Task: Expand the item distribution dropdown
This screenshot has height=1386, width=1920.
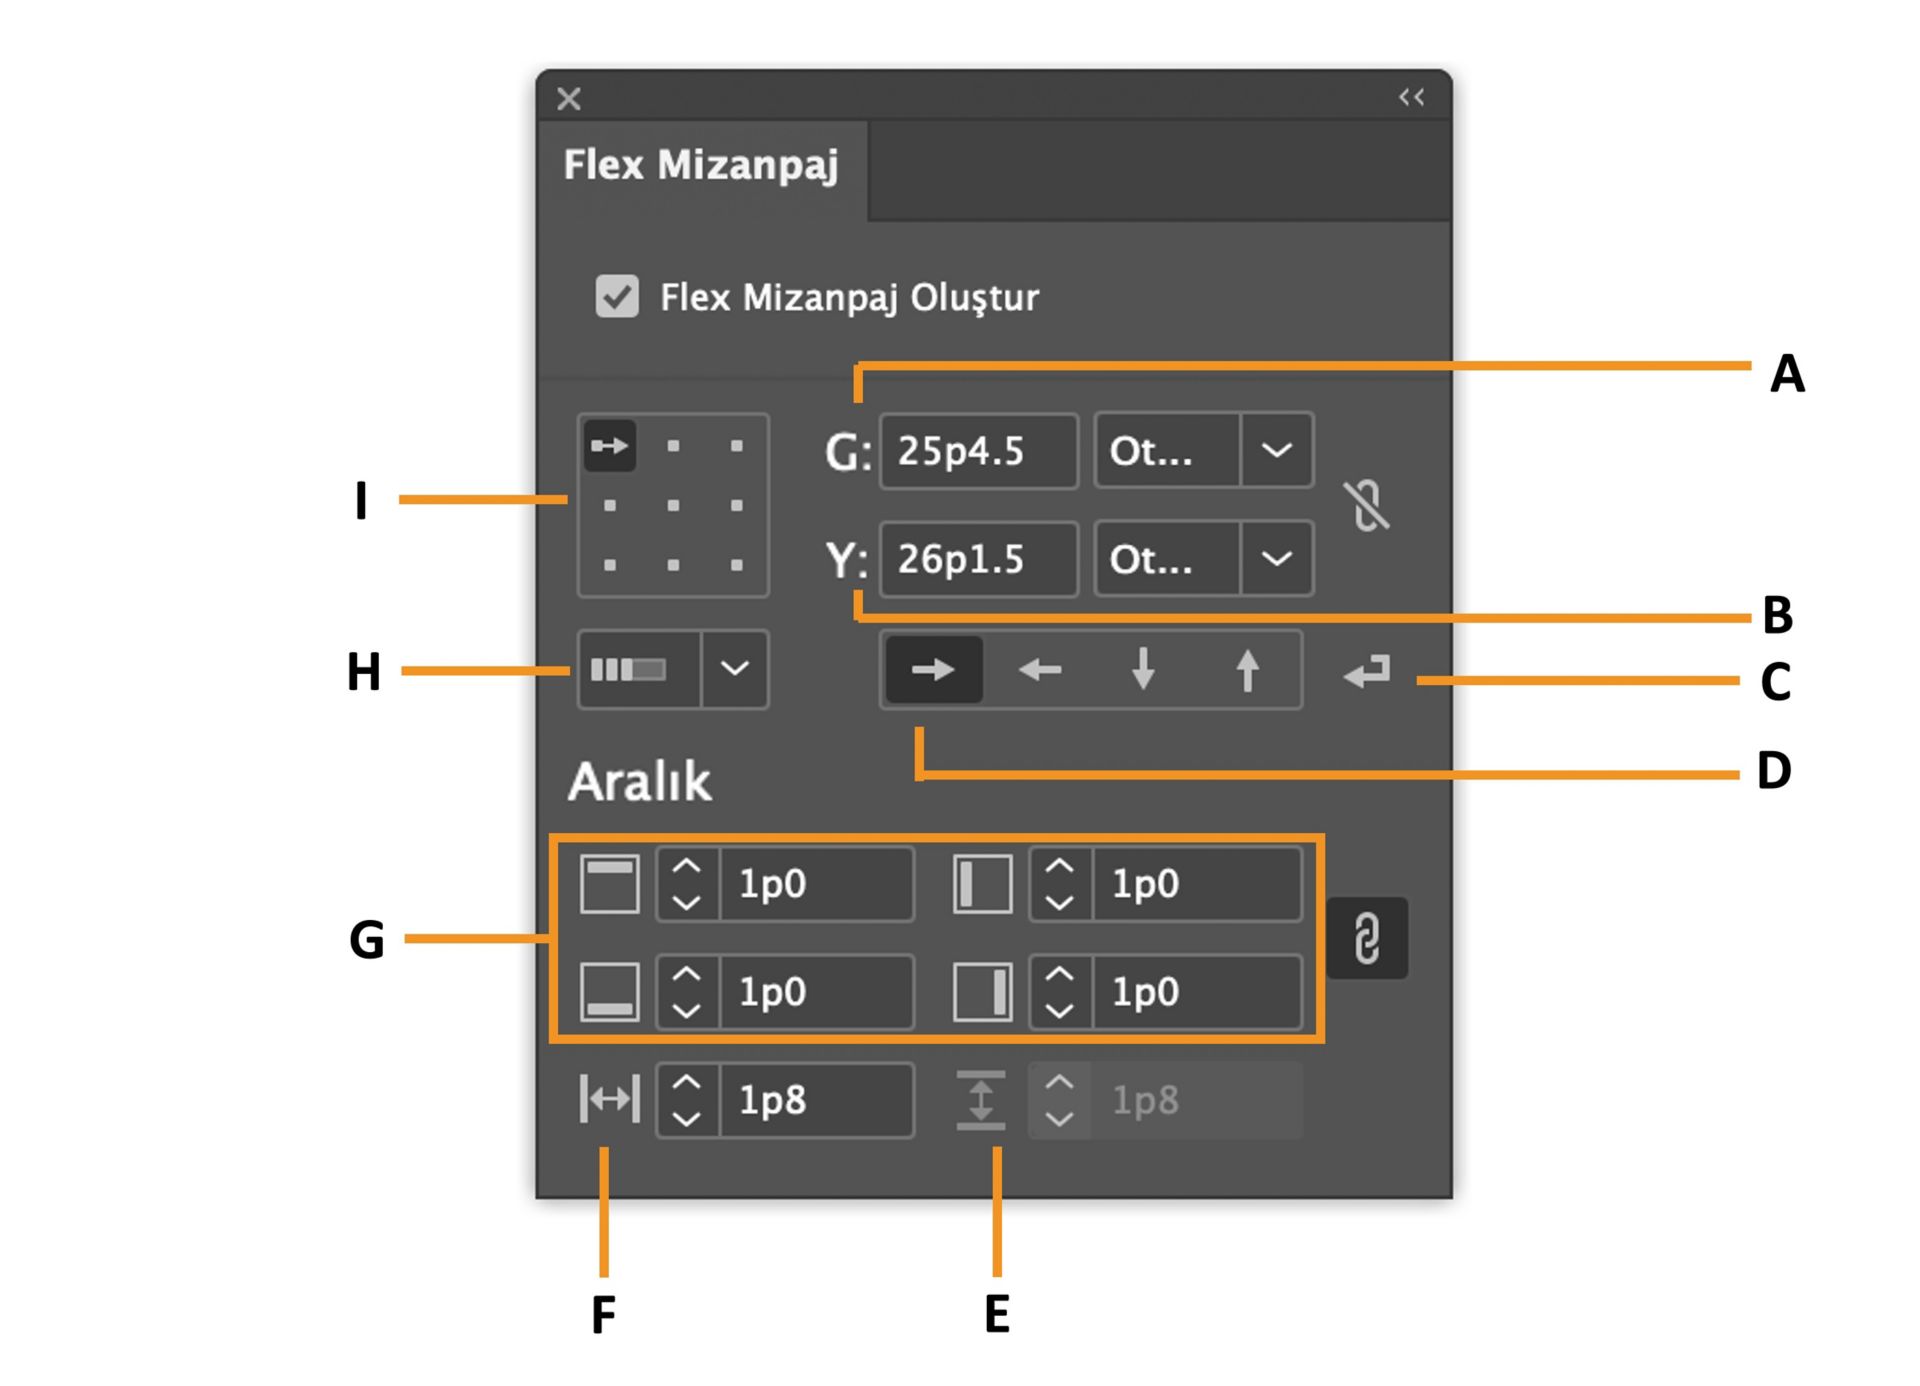Action: tap(735, 669)
